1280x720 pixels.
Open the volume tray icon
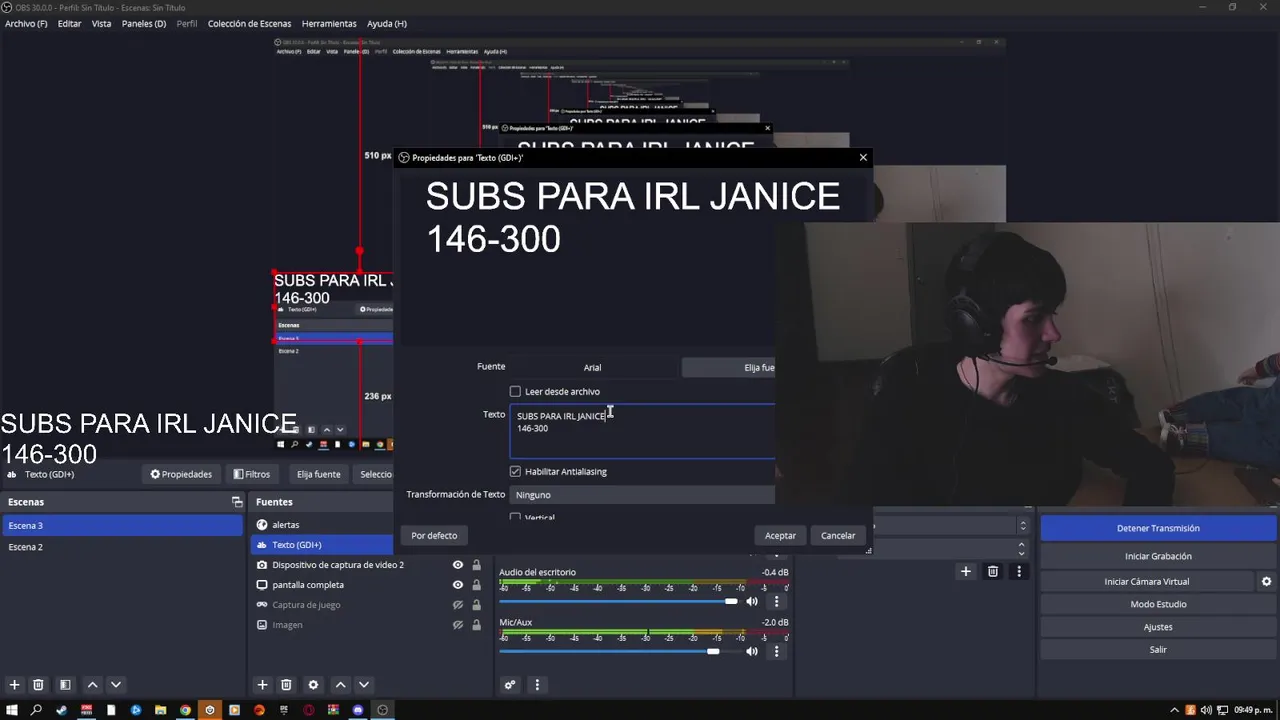pos(1208,710)
